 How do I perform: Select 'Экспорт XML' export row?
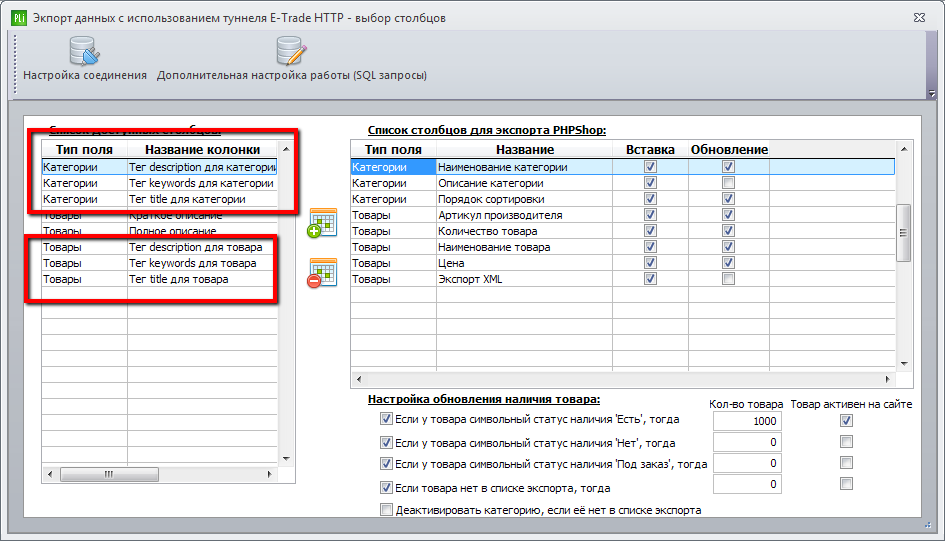tap(623, 279)
